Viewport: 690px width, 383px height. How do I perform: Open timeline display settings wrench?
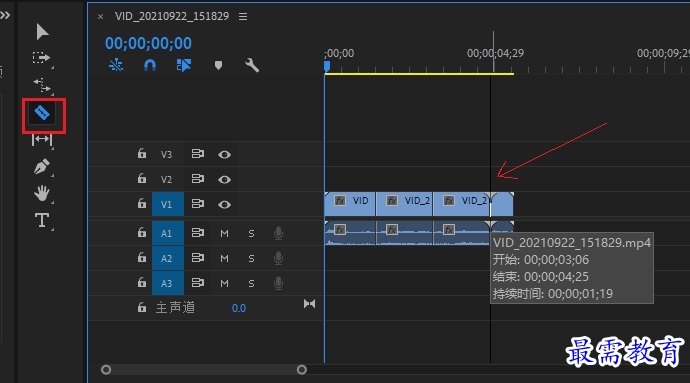[252, 65]
